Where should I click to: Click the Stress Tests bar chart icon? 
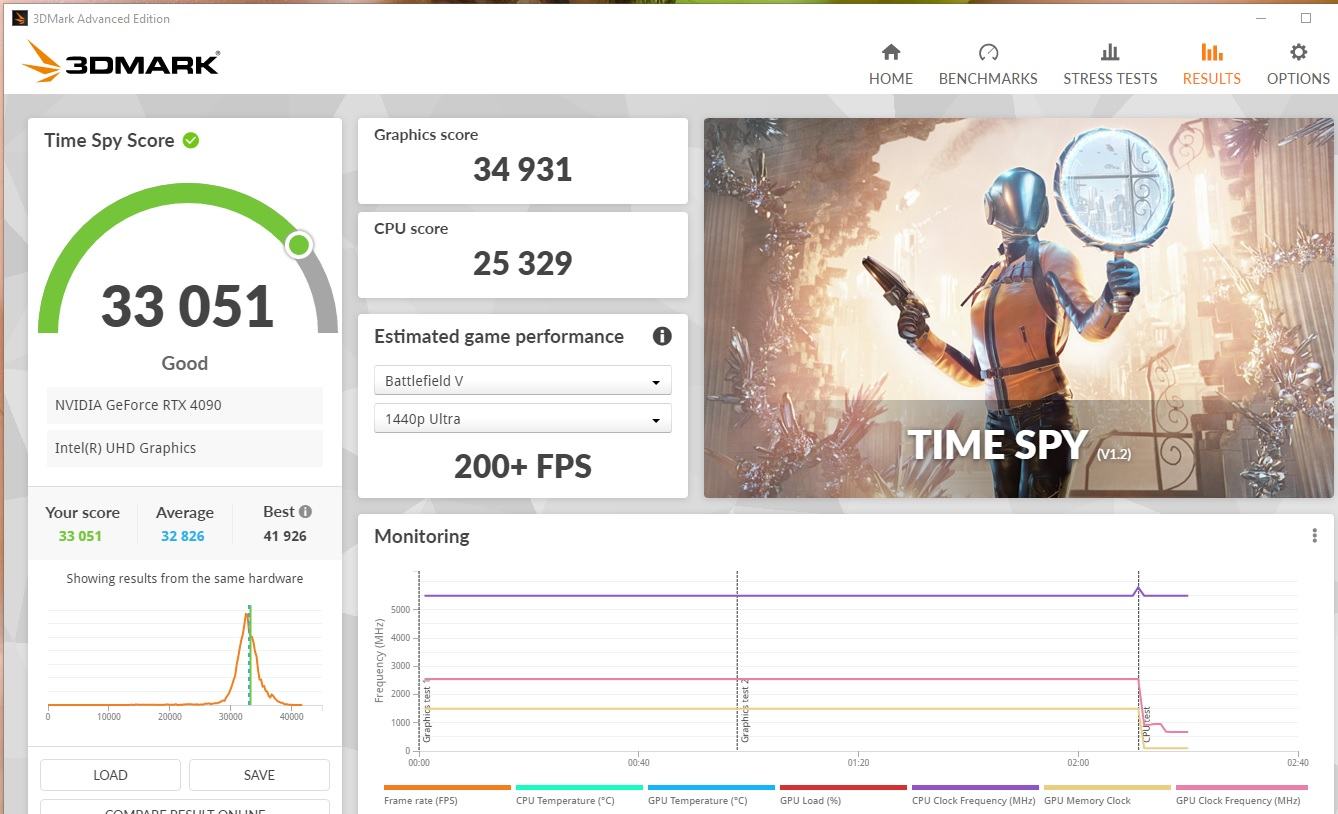(1110, 52)
